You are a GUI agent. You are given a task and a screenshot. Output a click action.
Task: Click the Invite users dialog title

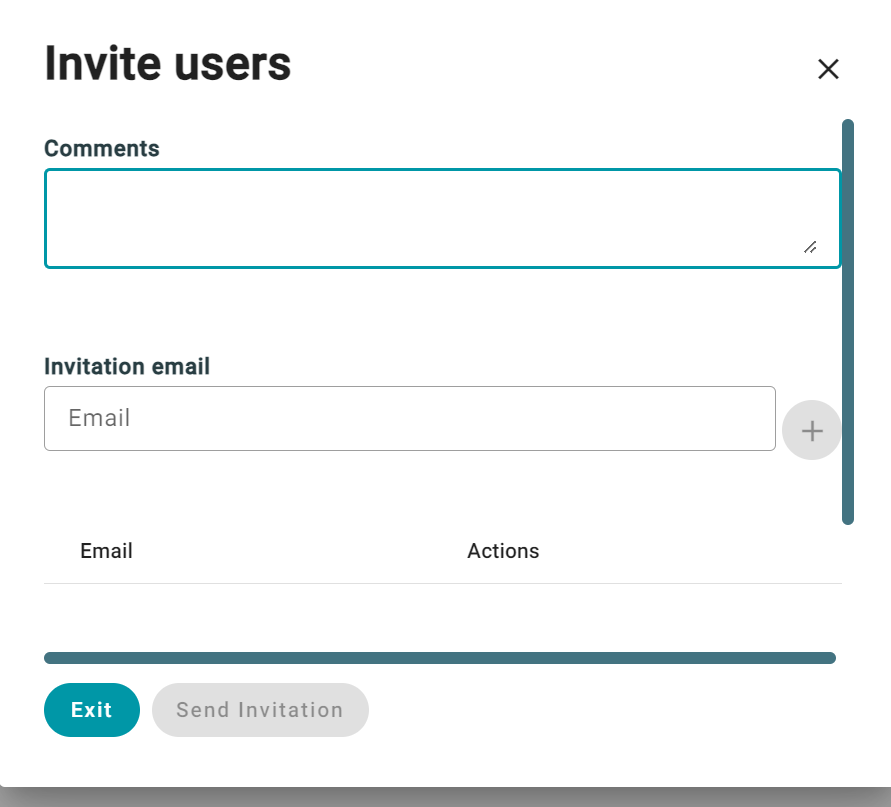click(168, 64)
